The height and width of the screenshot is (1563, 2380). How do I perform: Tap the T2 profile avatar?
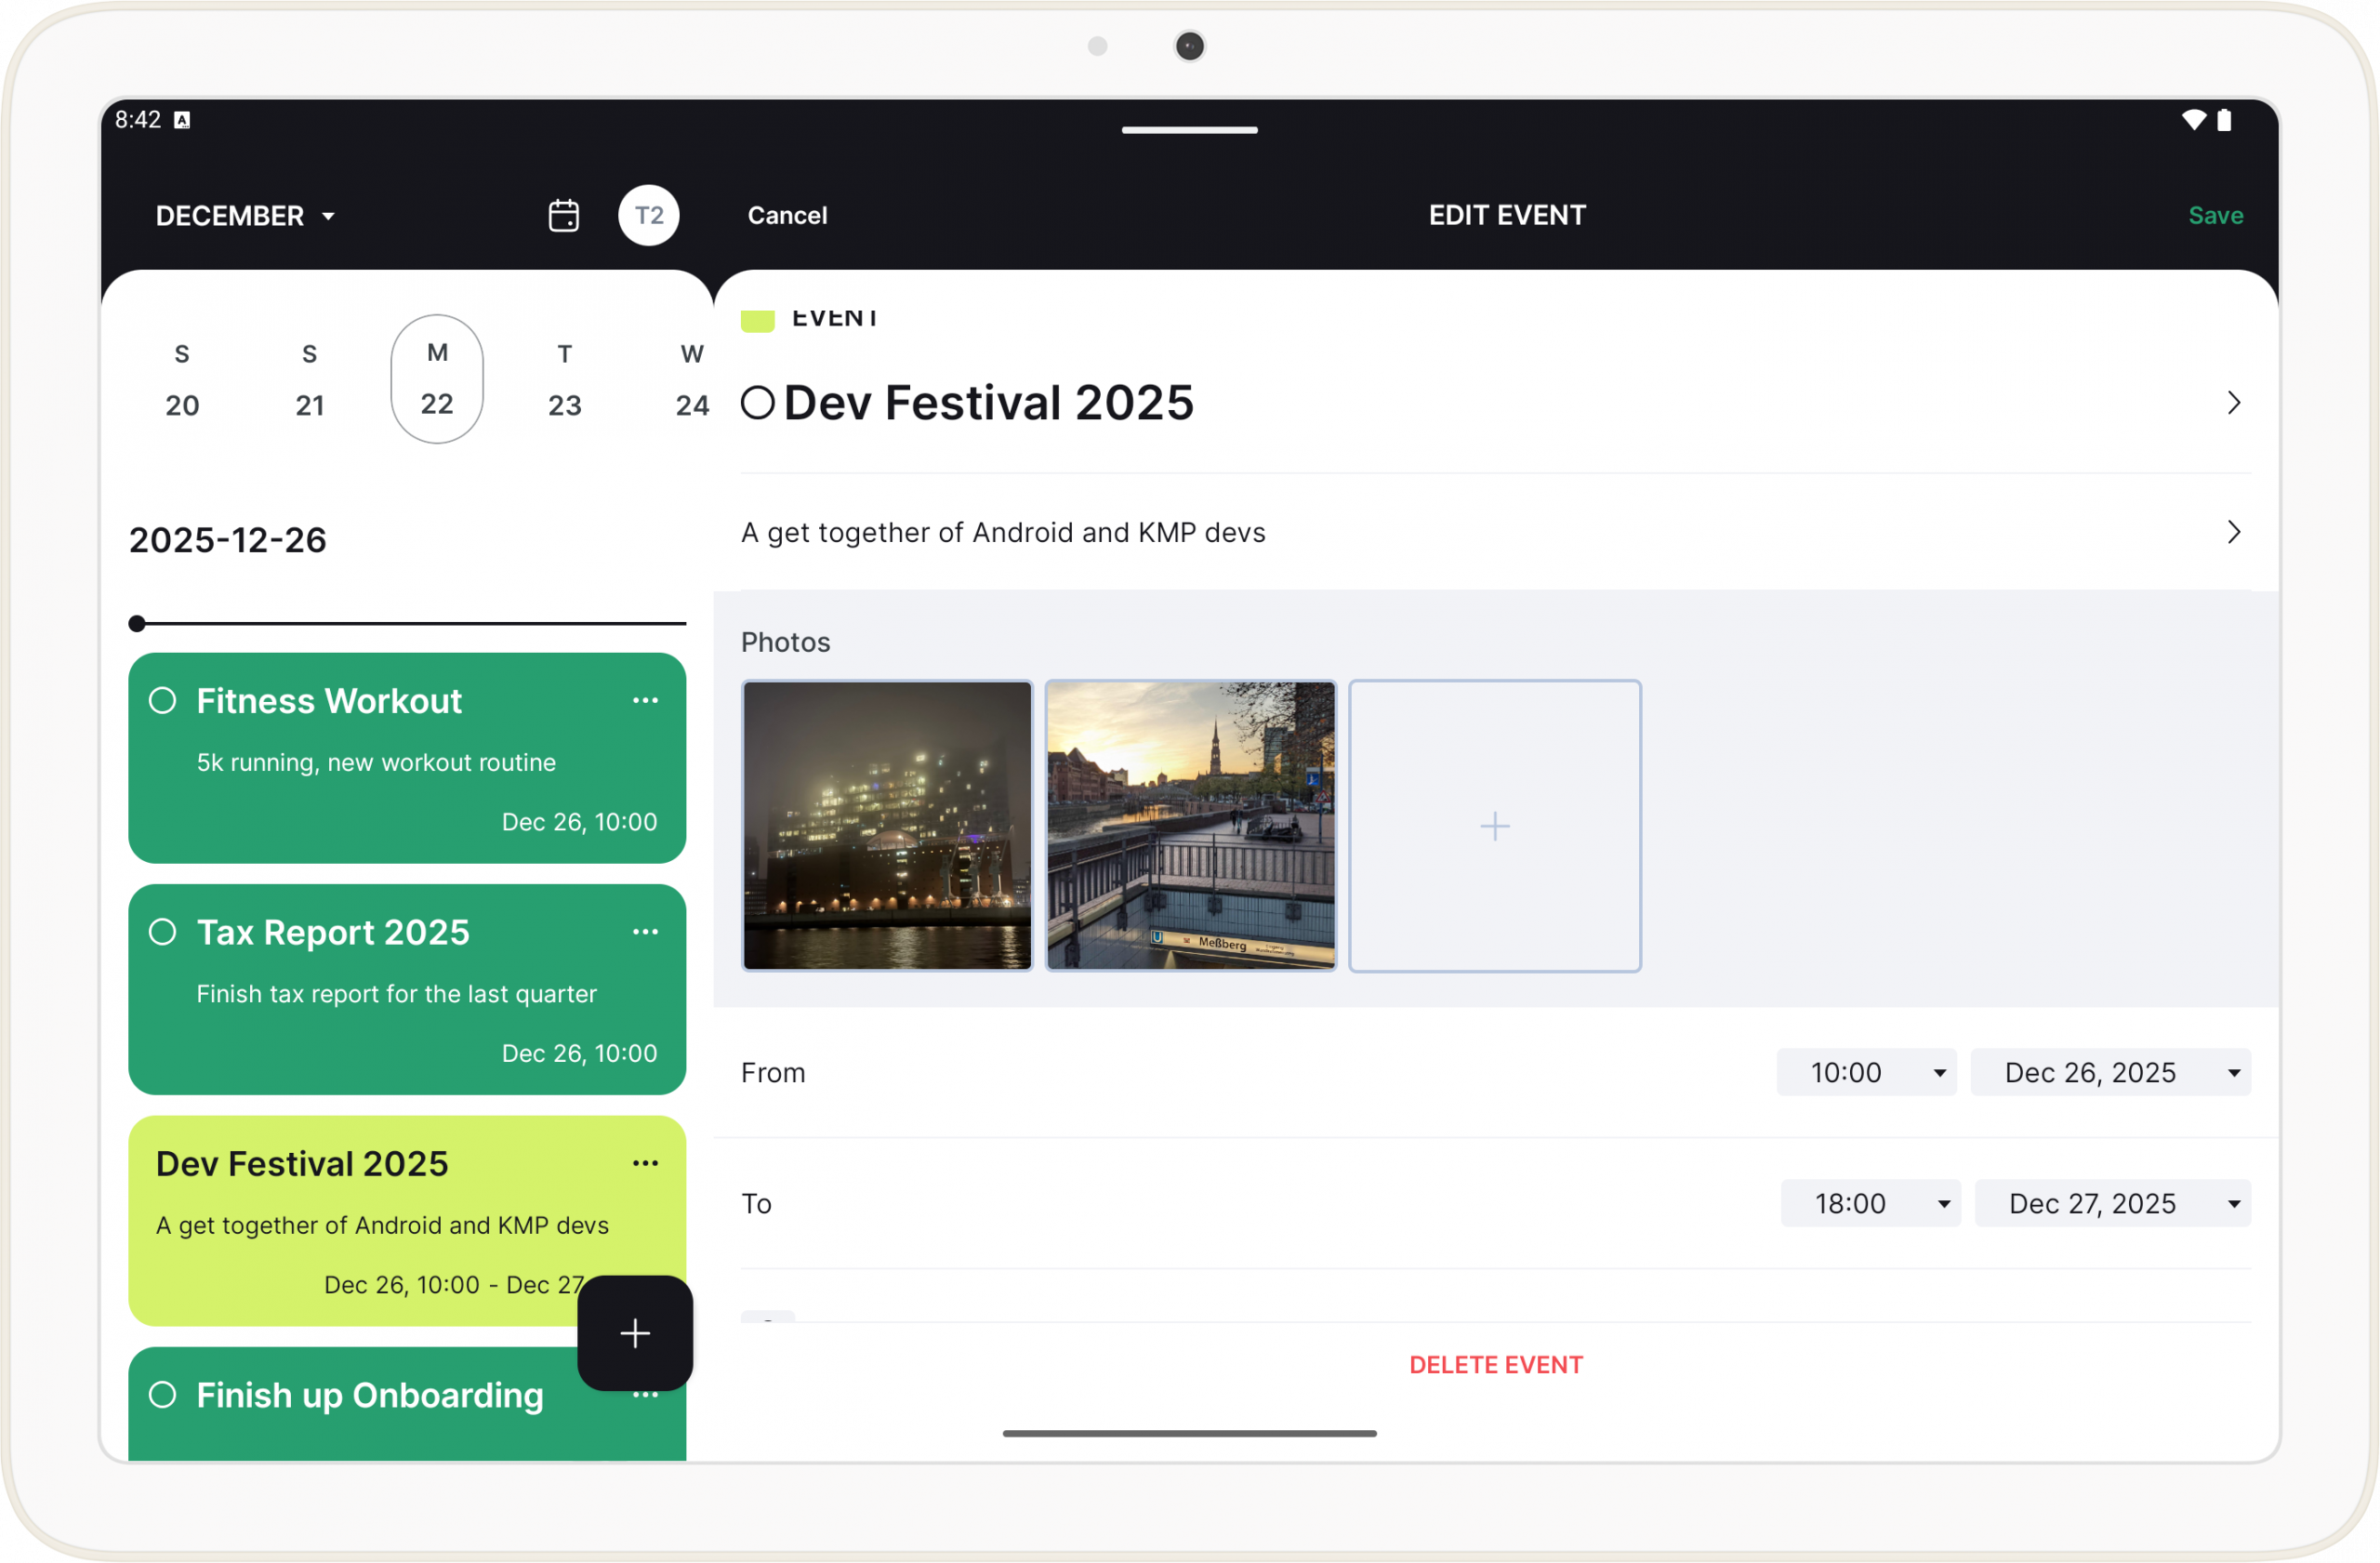coord(648,215)
